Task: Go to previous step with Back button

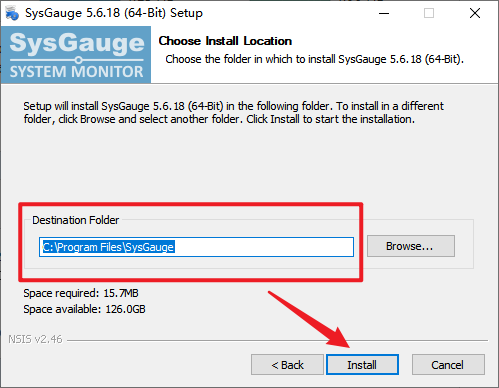Action: pyautogui.click(x=287, y=365)
